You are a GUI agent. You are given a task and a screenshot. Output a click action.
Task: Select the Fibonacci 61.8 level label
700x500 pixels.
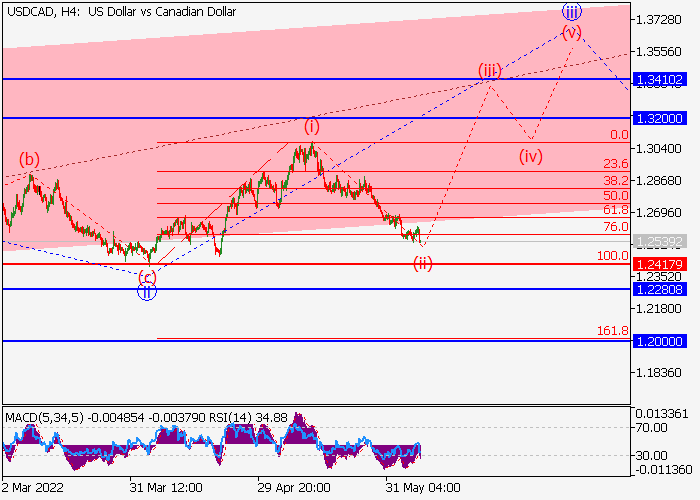coord(616,210)
